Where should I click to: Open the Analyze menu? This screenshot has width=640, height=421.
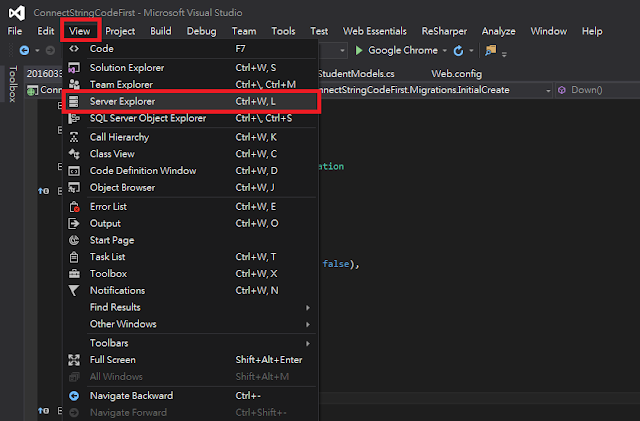click(x=498, y=31)
